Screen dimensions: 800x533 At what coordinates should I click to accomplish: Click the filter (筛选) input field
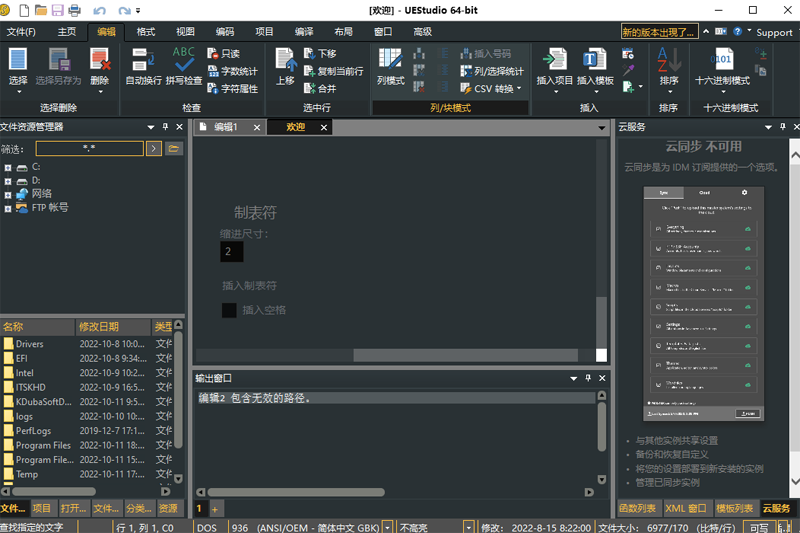(89, 148)
